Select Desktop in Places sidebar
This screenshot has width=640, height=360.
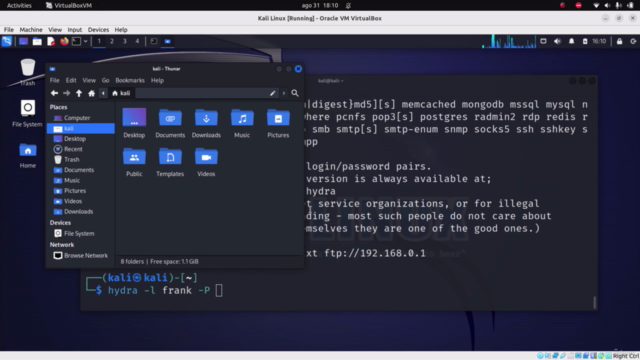(x=81, y=139)
